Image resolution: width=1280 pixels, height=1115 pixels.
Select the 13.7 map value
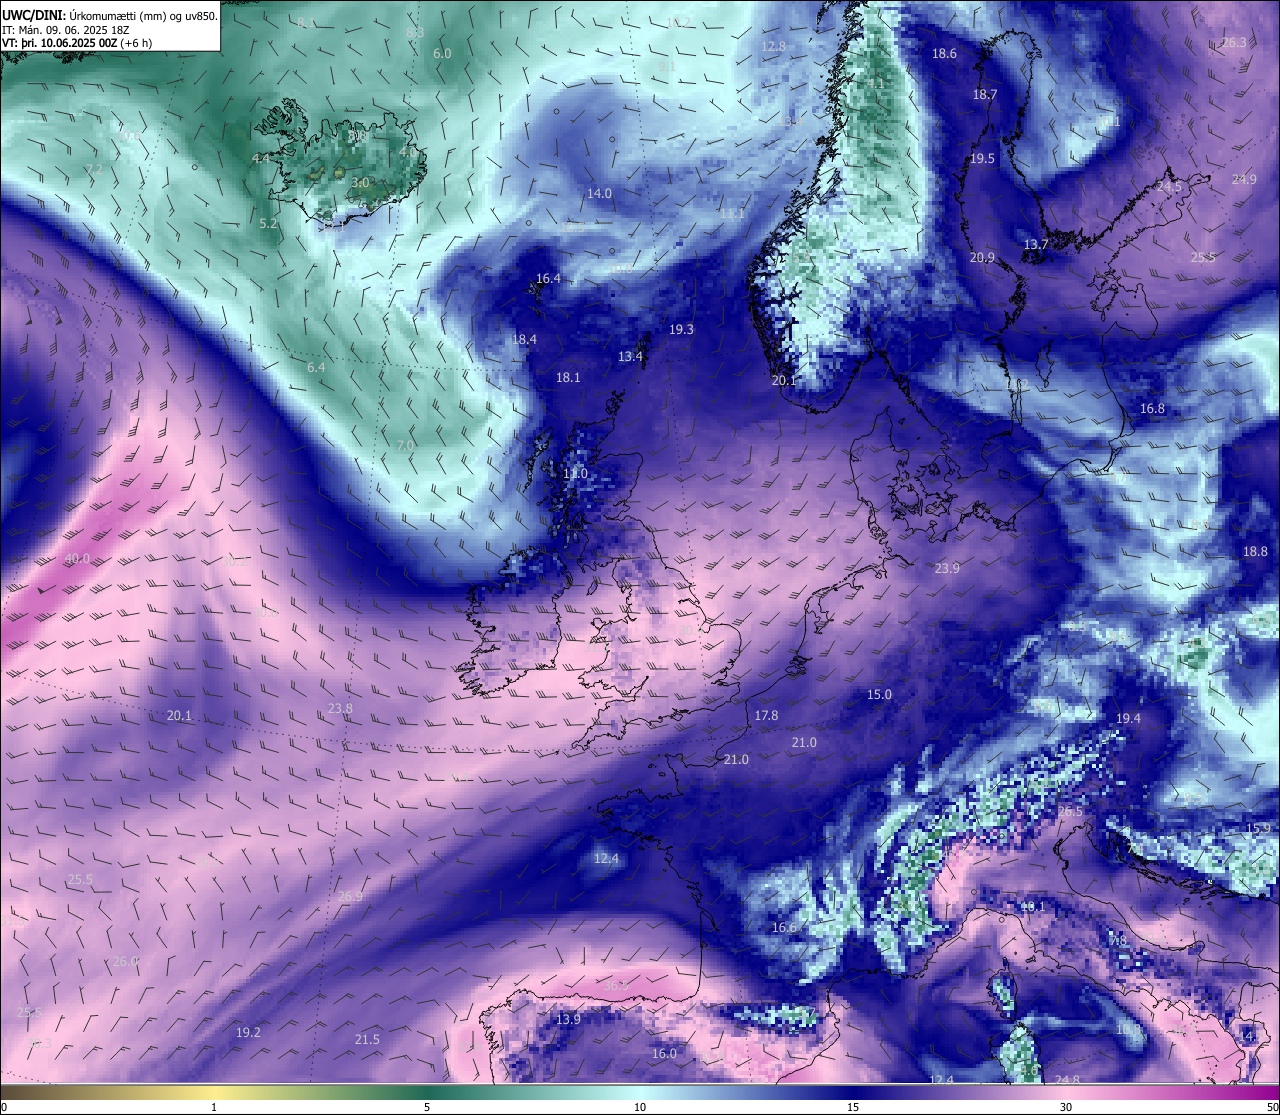(x=1036, y=245)
